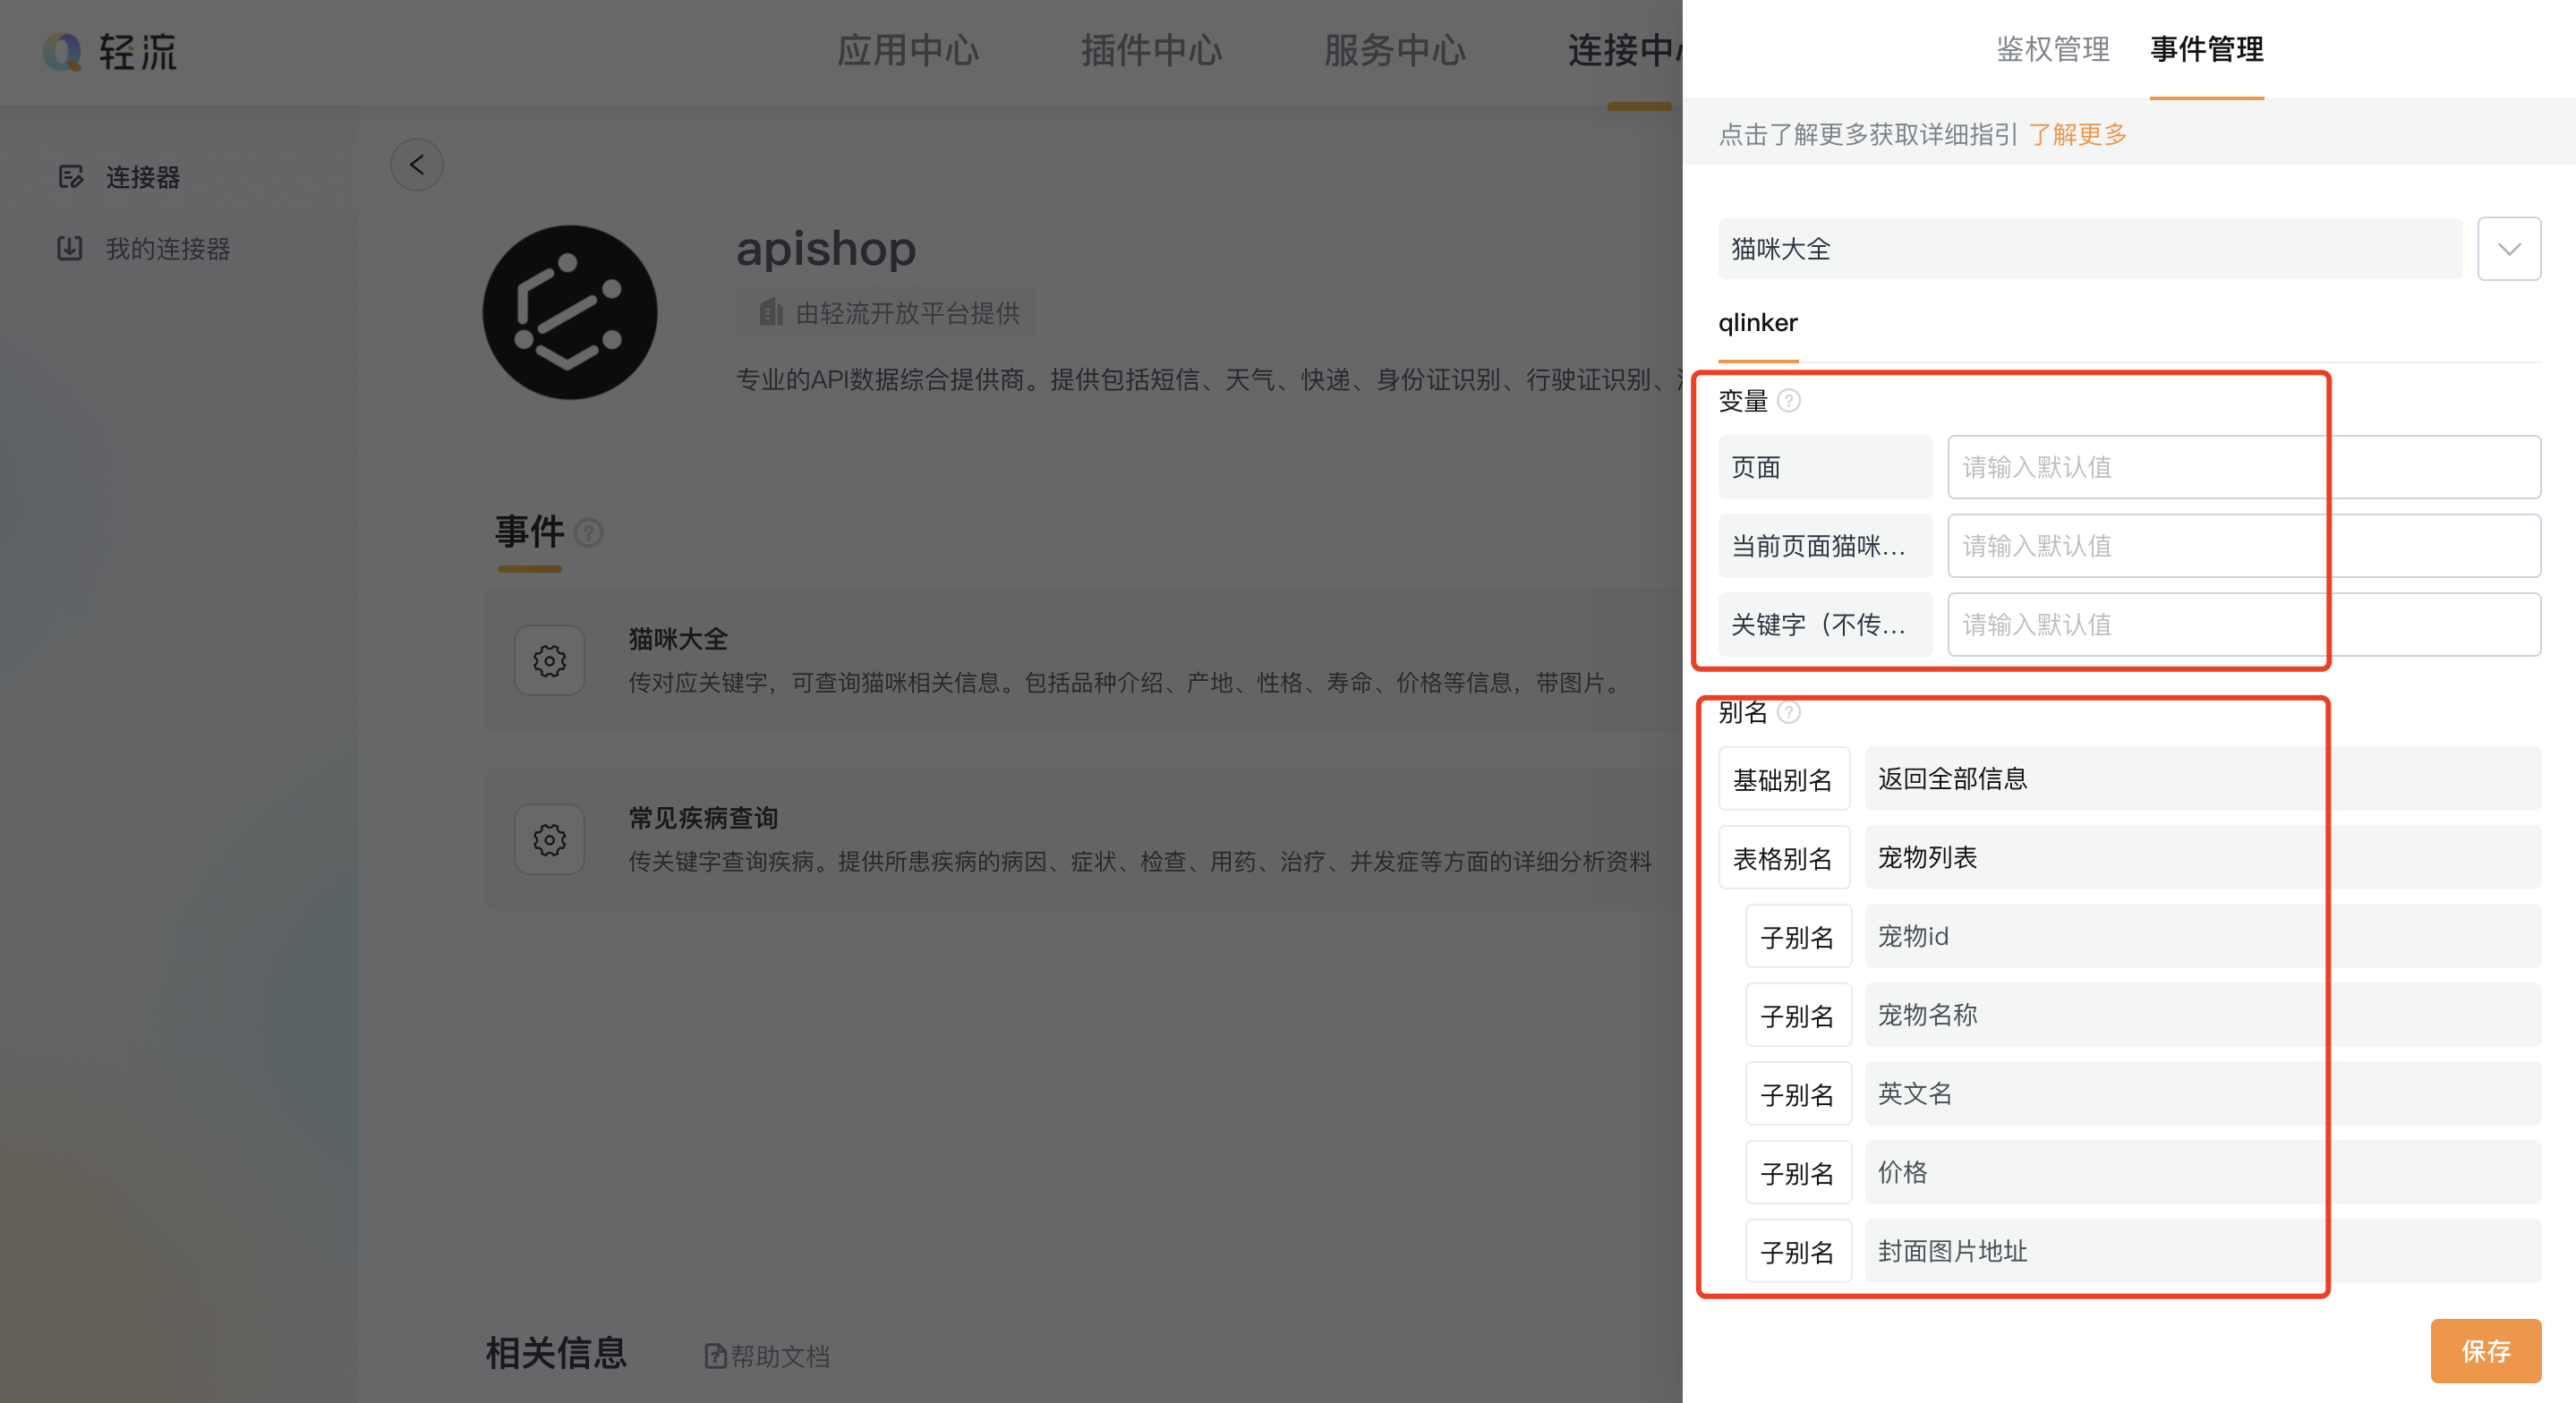Expand the event selector dropdown arrow

(x=2509, y=249)
